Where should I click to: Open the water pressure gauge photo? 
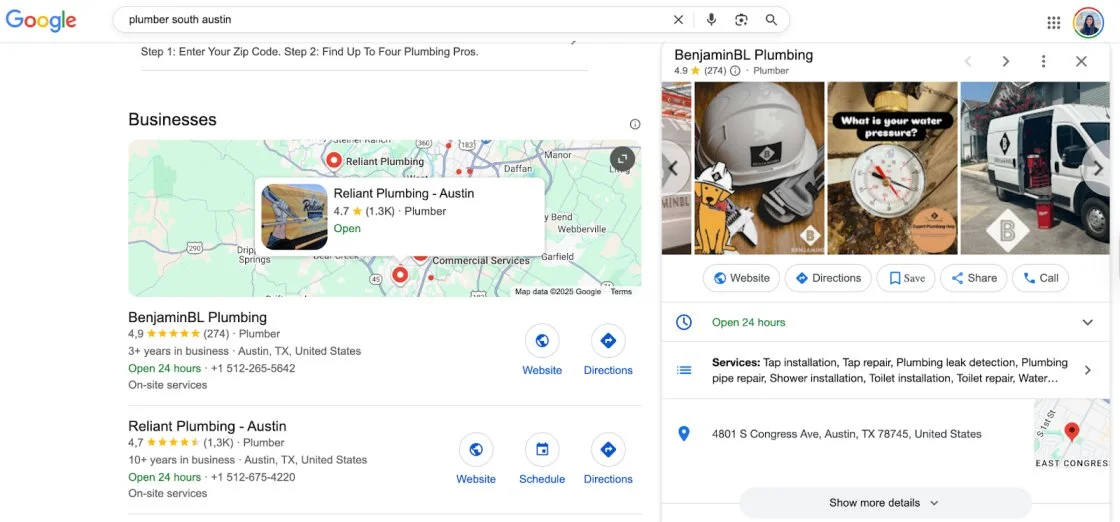(892, 168)
